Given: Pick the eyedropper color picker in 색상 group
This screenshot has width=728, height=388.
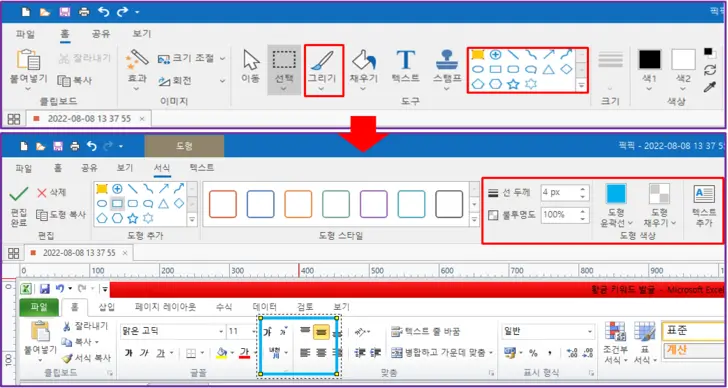Looking at the screenshot, I should coord(709,87).
